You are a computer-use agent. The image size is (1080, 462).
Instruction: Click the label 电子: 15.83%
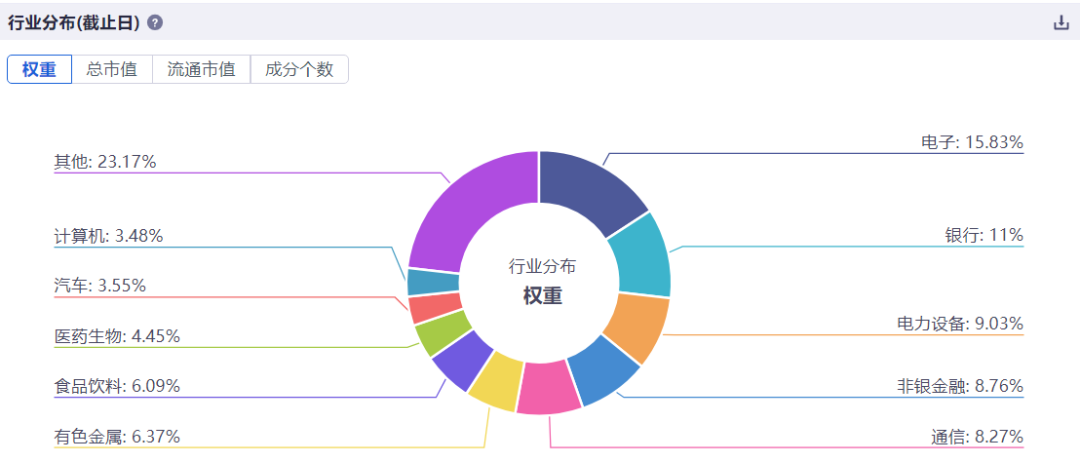click(972, 143)
